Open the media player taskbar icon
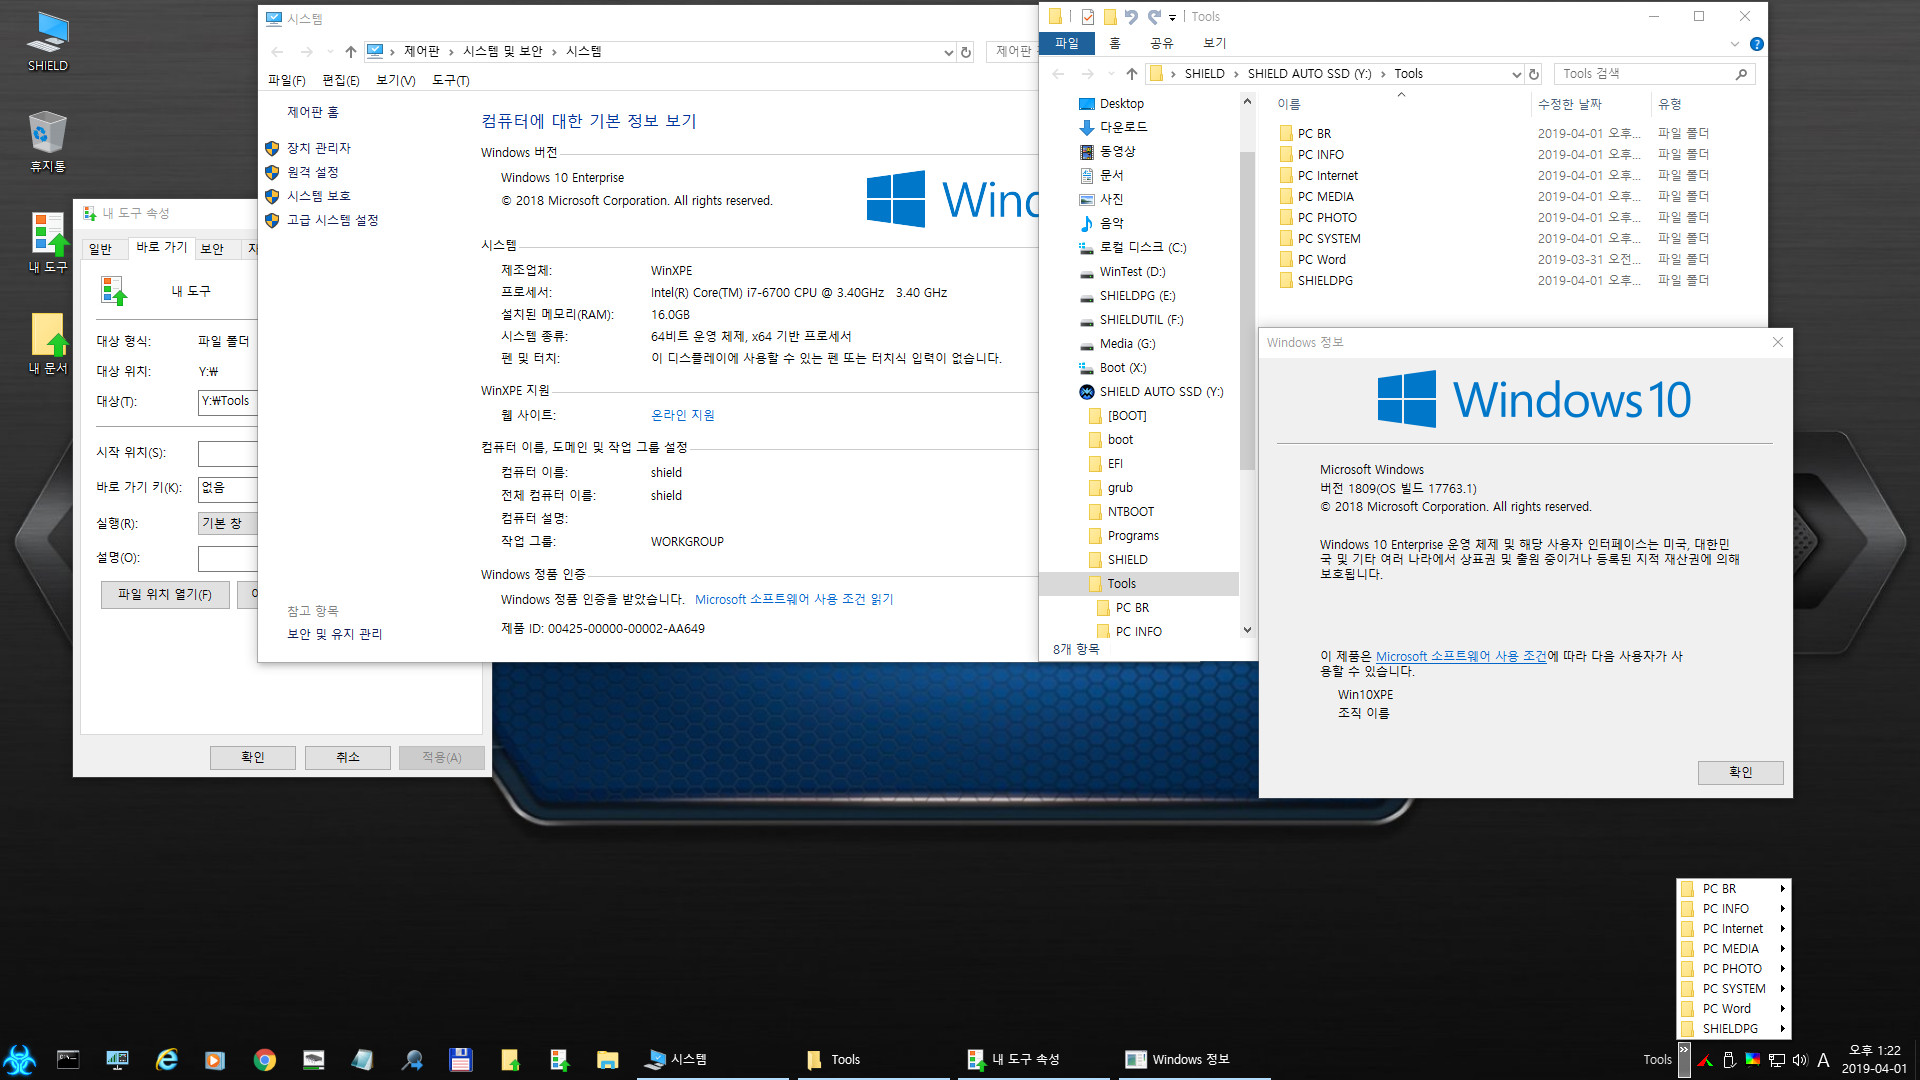The image size is (1920, 1080). point(215,1059)
